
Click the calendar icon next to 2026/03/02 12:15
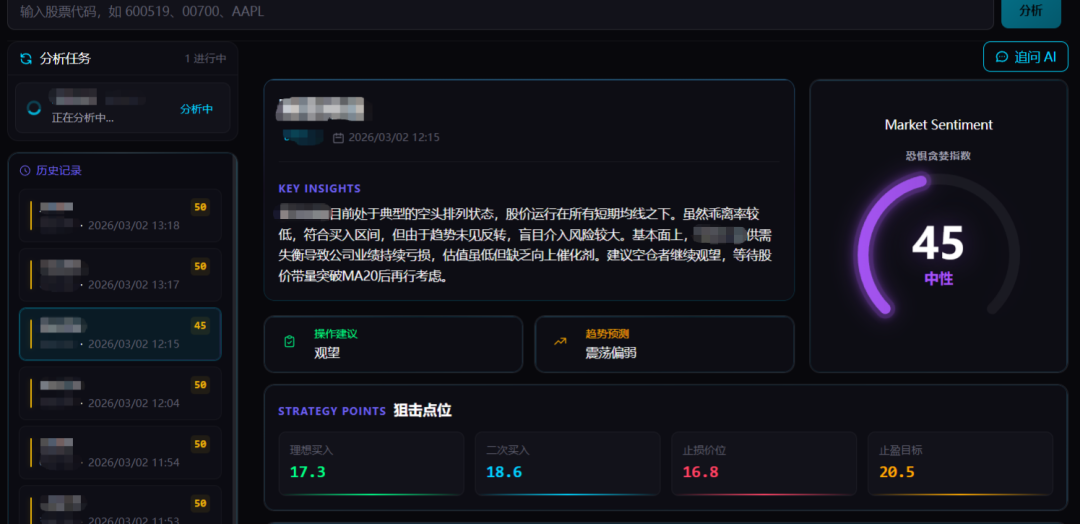[x=338, y=138]
